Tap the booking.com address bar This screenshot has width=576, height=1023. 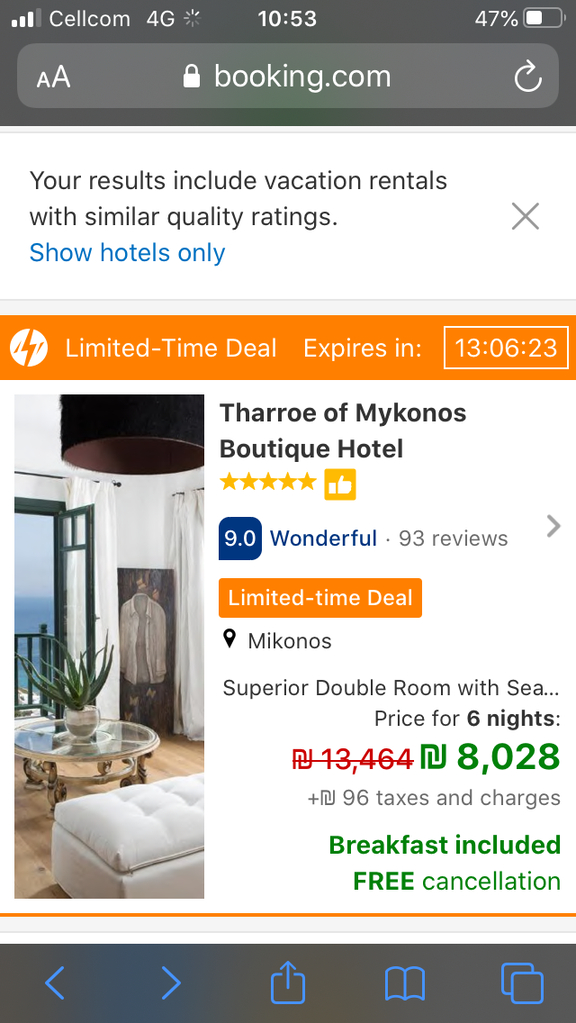(288, 76)
